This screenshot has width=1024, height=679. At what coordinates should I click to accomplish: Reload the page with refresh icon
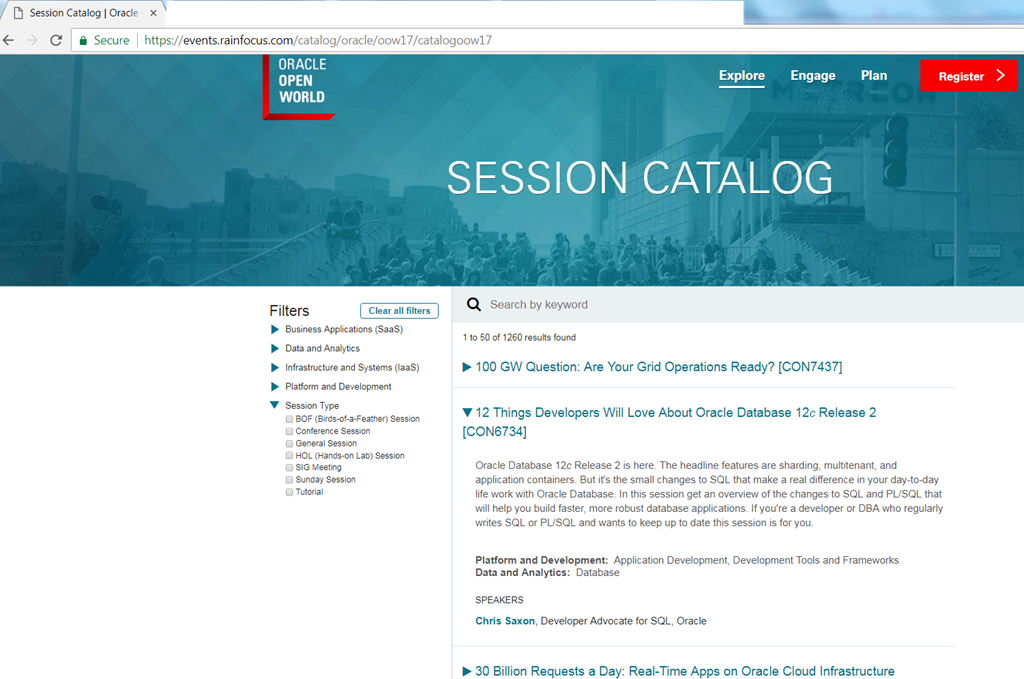click(x=56, y=40)
